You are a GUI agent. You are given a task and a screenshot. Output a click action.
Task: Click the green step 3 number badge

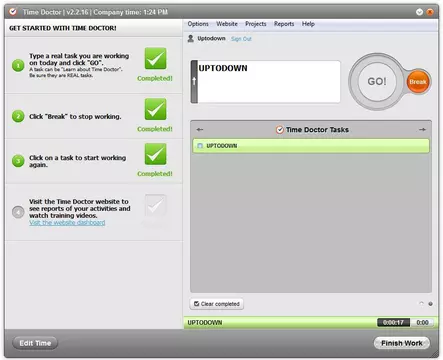[x=18, y=161]
